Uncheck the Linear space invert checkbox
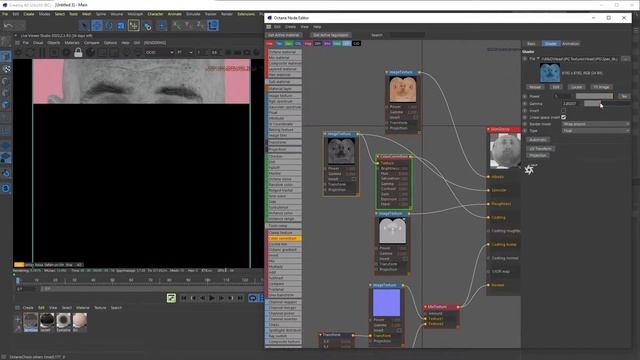Screen dimensions: 640x360 (563, 117)
